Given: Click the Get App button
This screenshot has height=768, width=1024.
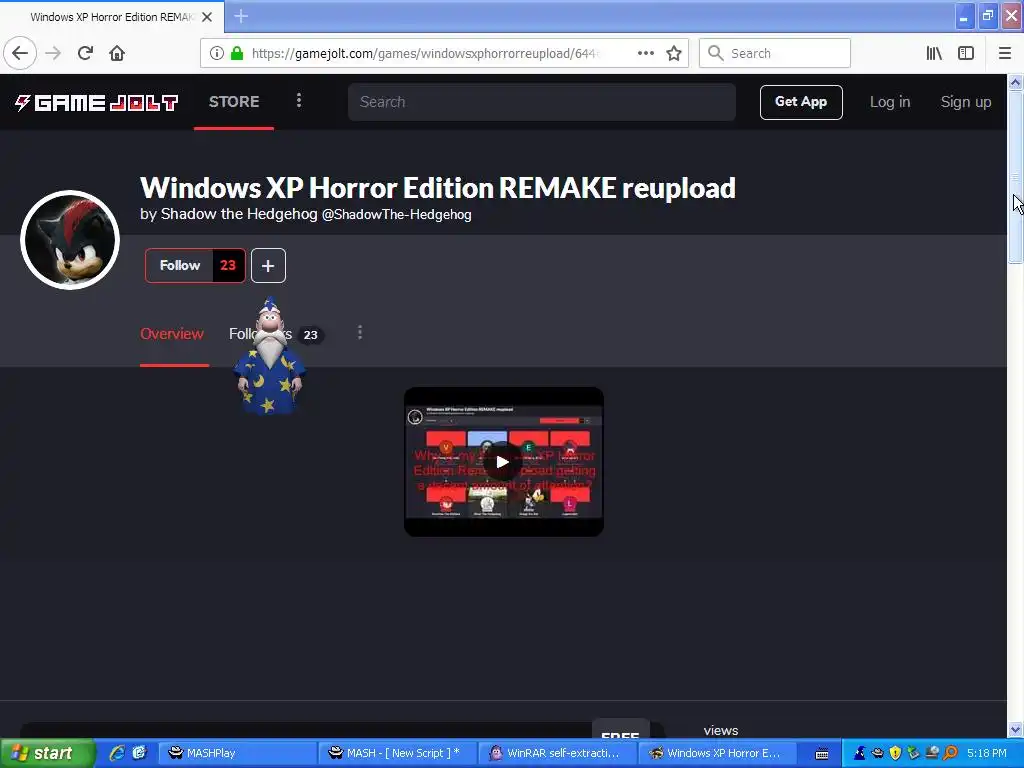Looking at the screenshot, I should [x=801, y=102].
